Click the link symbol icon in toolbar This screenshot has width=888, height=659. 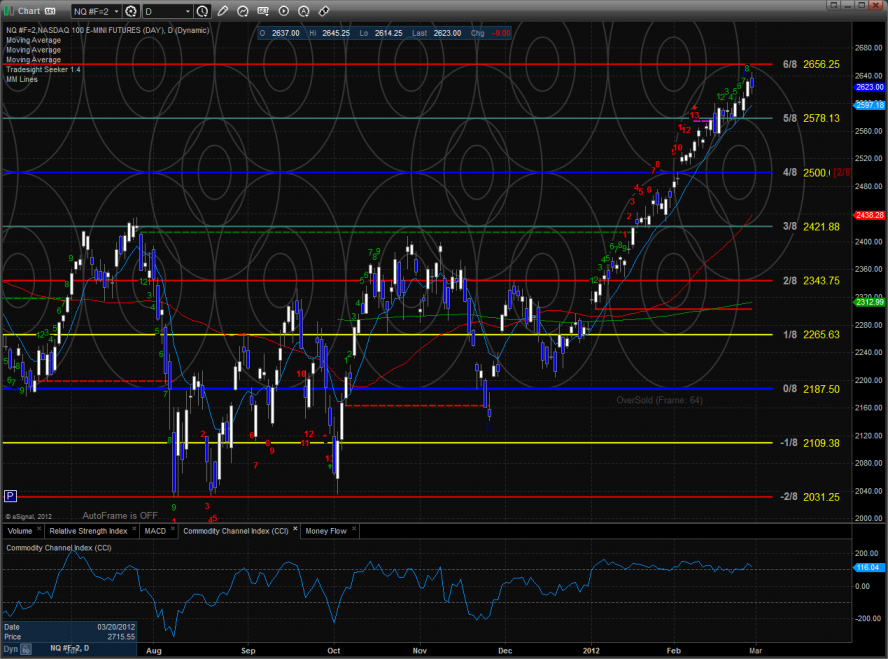(324, 12)
